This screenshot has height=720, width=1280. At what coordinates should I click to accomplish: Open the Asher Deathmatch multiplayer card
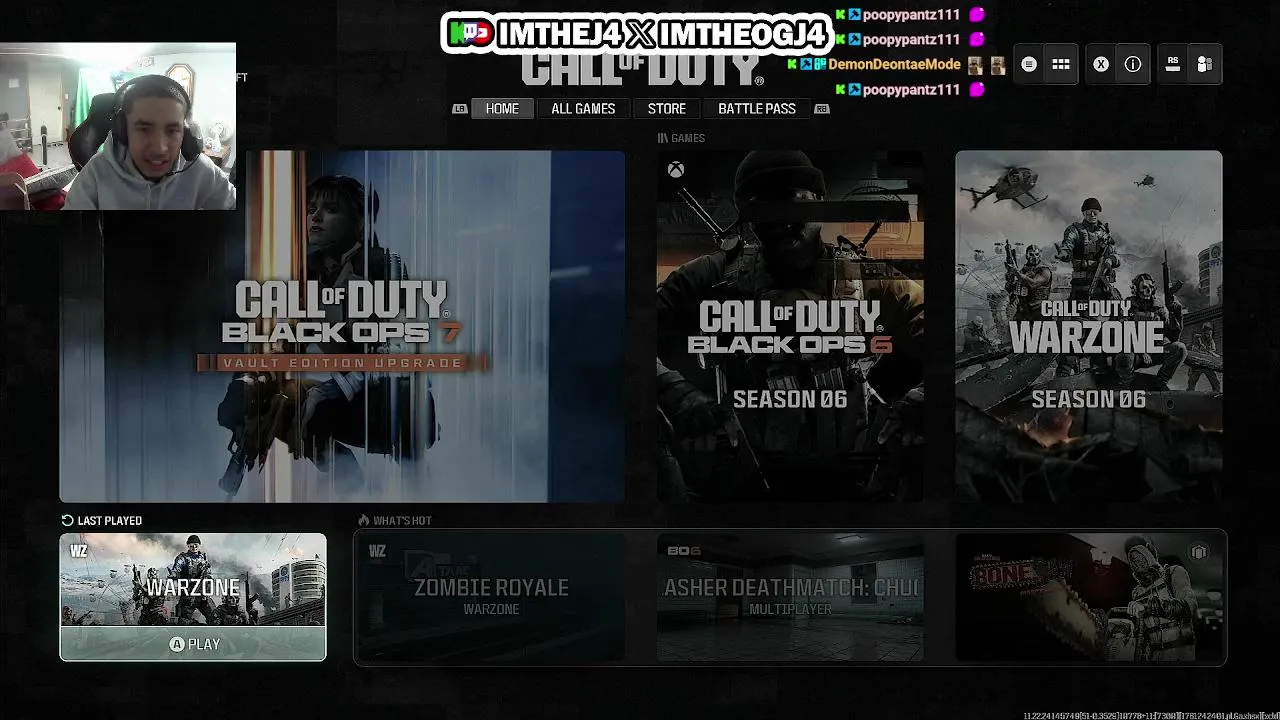(790, 597)
